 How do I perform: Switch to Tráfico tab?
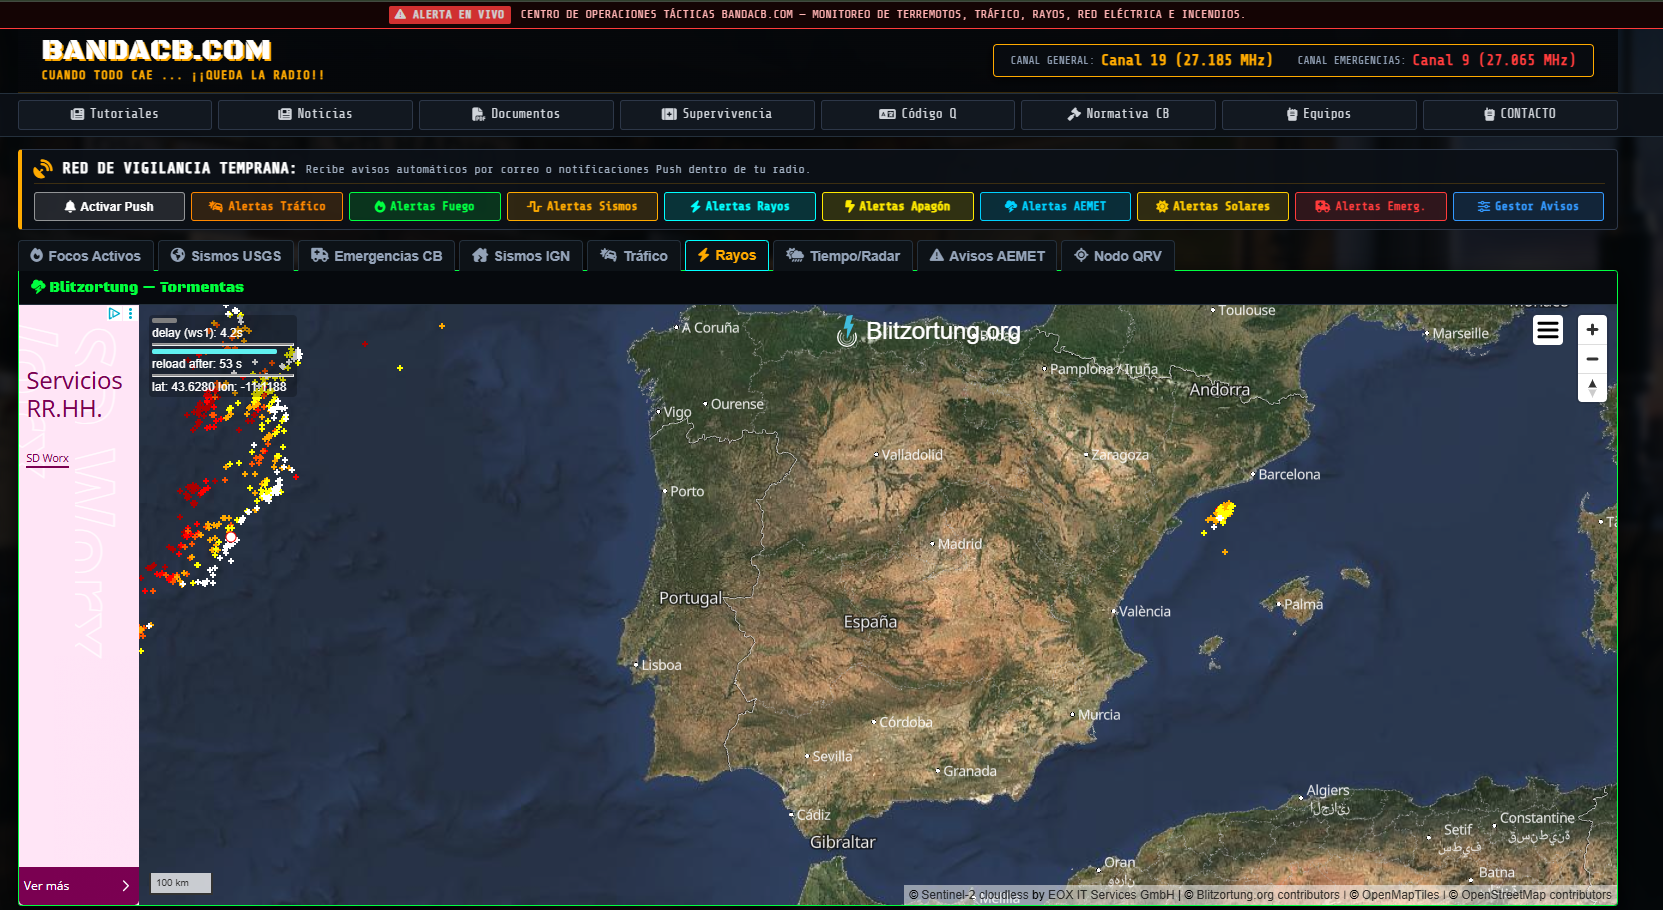click(x=634, y=256)
